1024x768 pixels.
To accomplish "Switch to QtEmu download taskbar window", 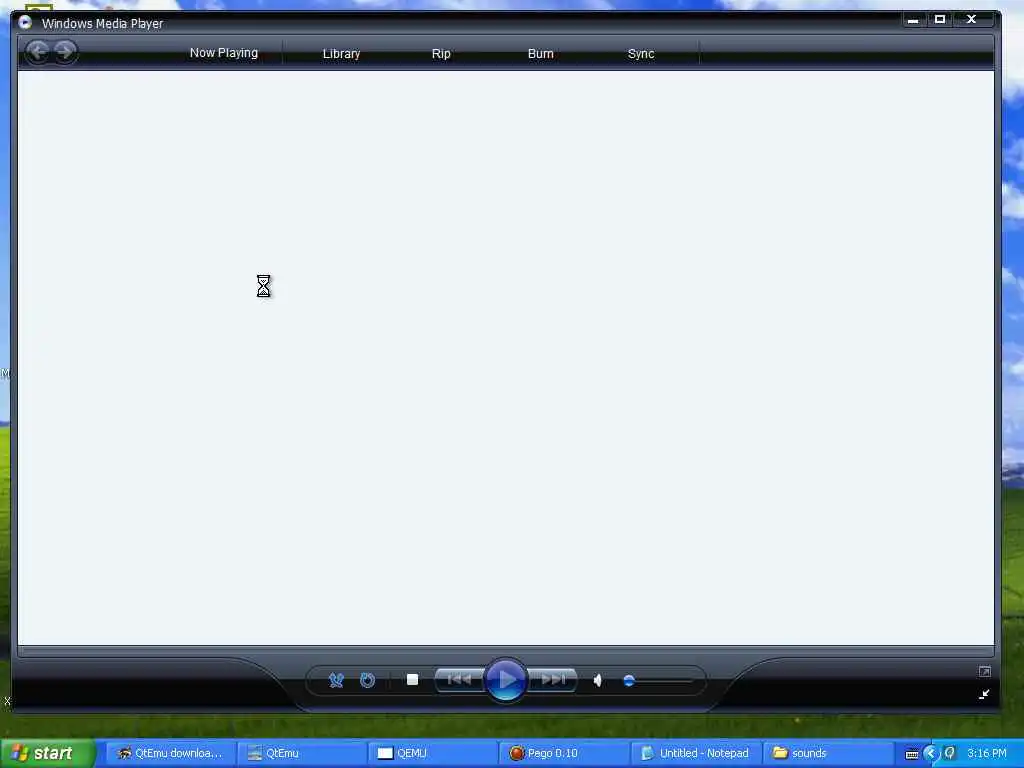I will coord(170,753).
